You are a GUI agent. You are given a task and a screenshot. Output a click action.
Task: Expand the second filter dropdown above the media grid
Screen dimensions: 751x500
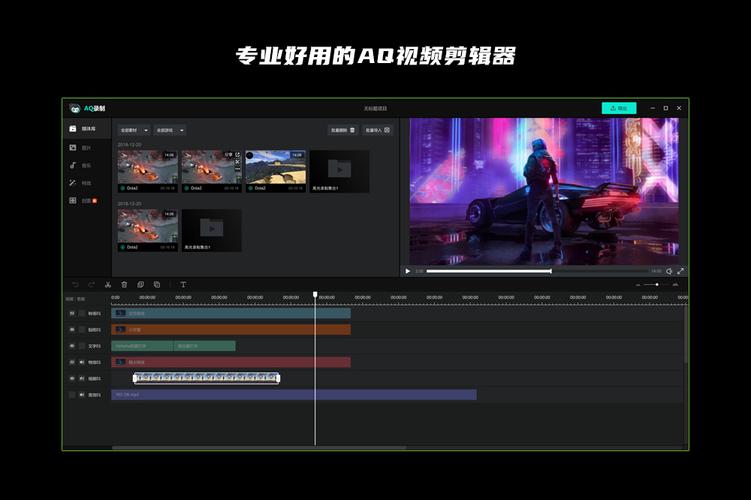(170, 130)
